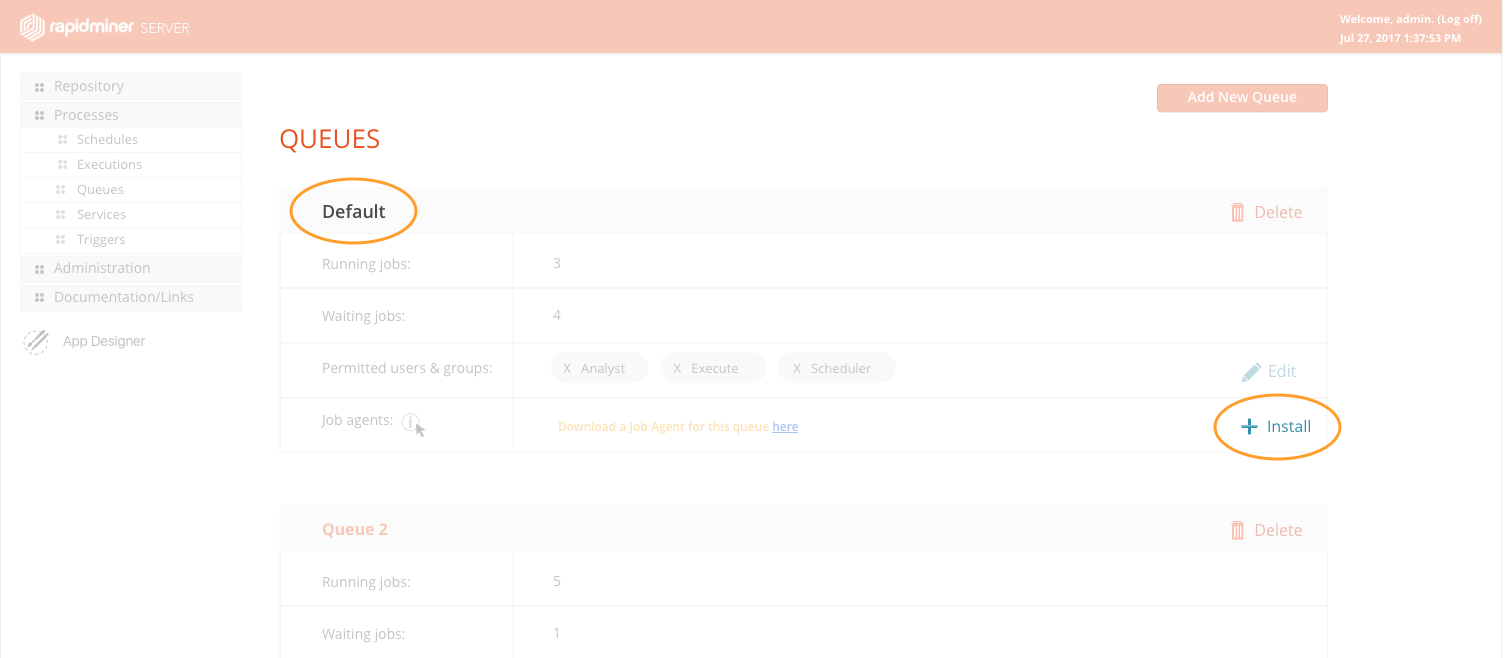Click the info icon beside Job agents

coord(410,422)
